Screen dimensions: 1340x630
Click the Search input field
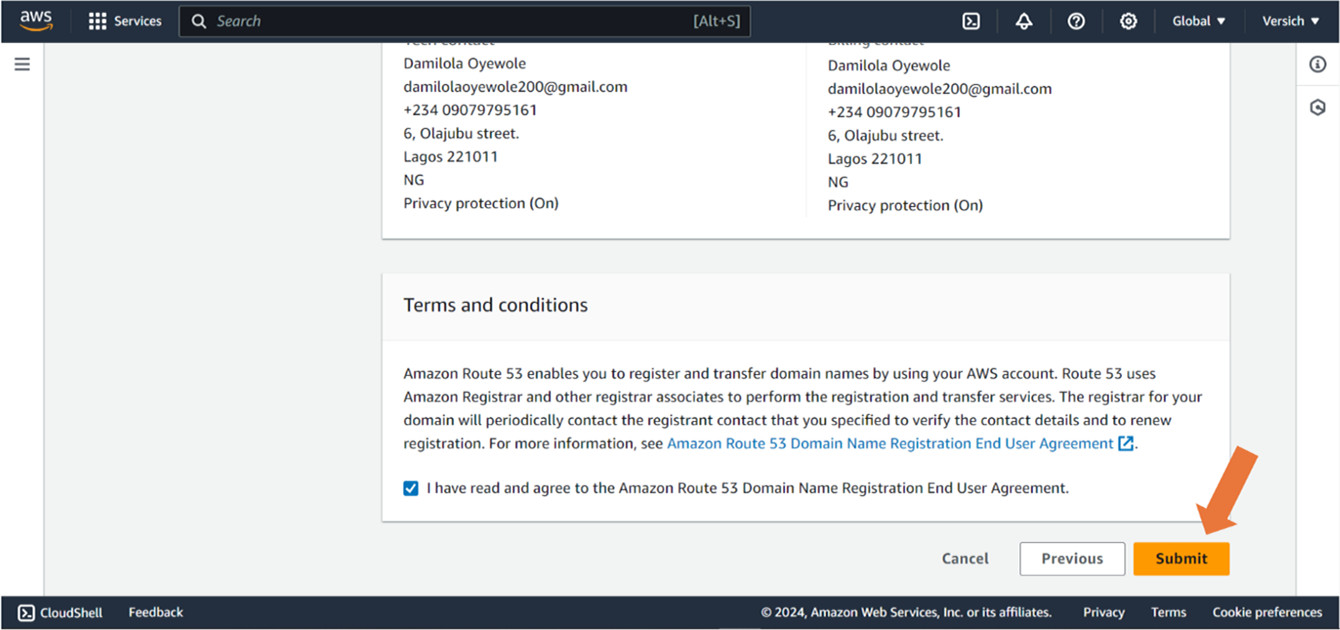450,21
